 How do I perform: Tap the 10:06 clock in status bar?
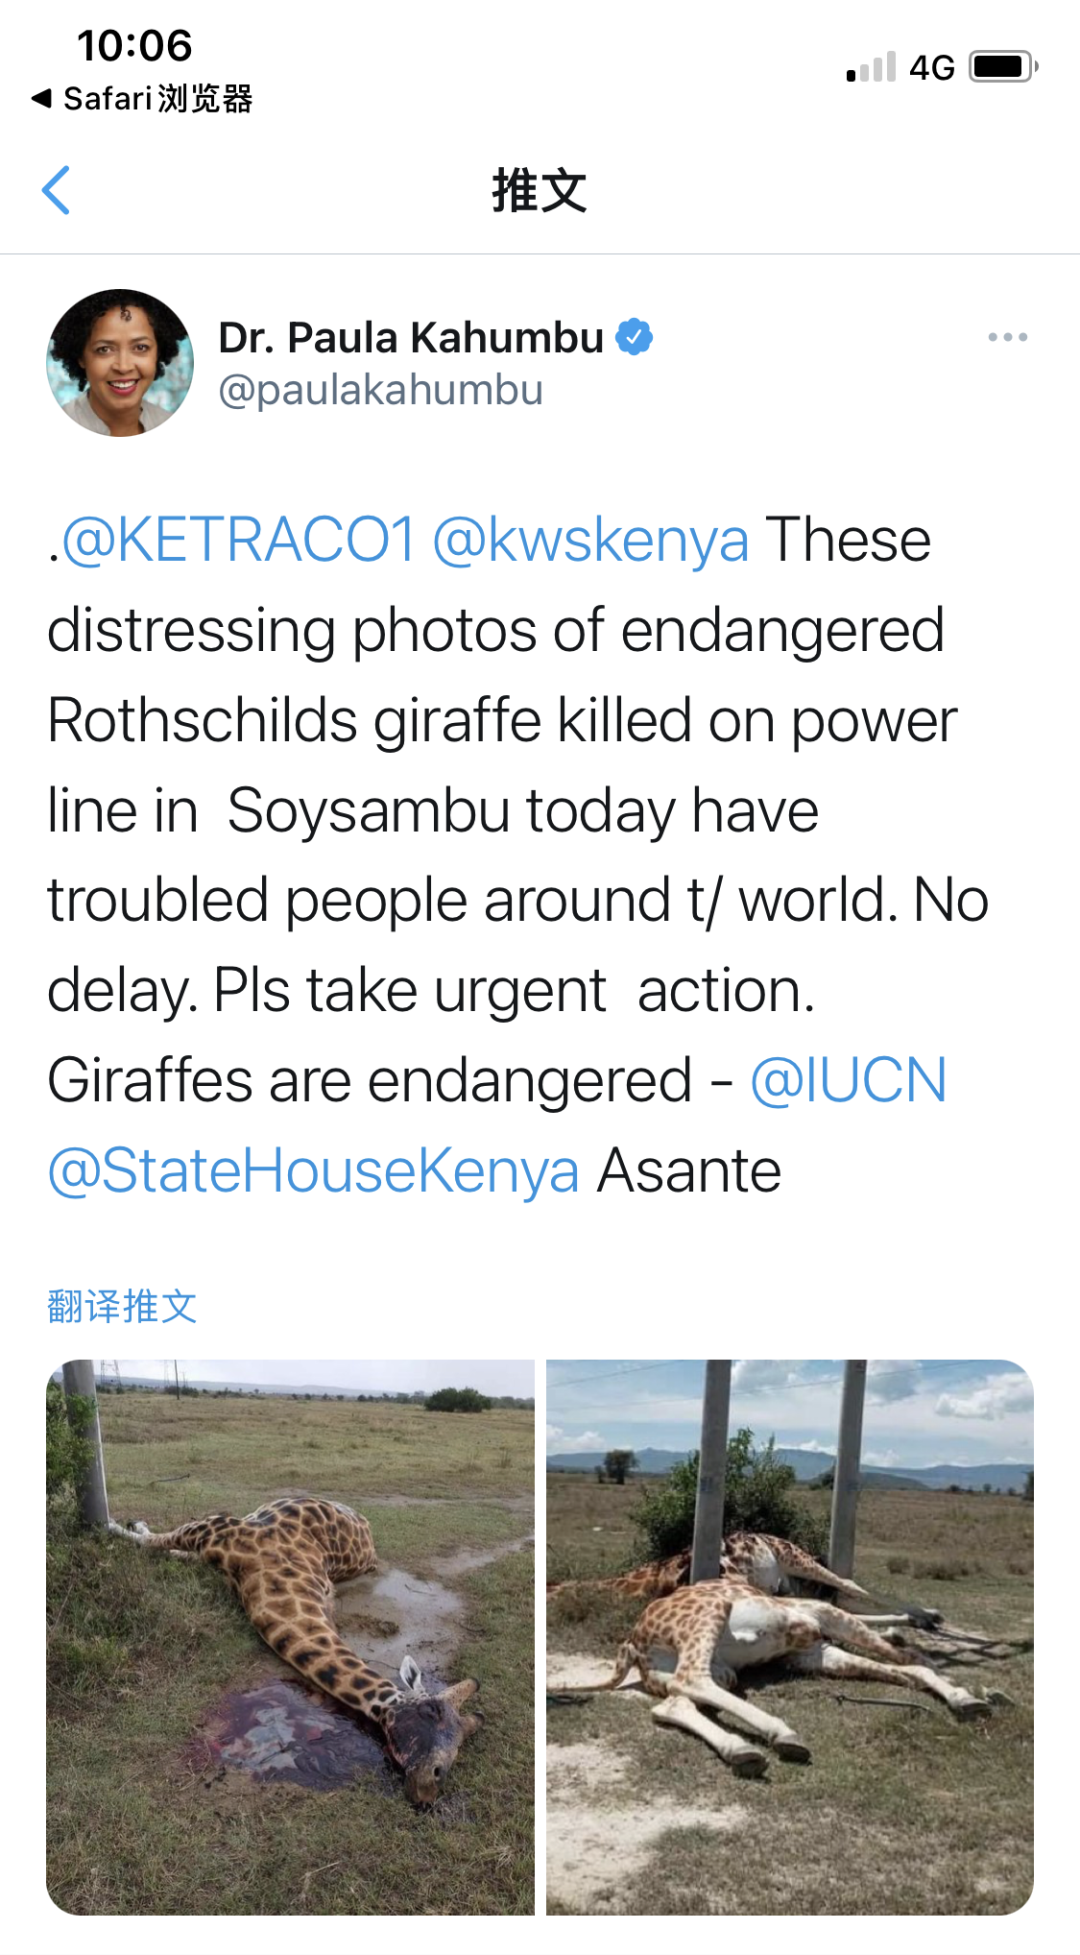coord(134,45)
